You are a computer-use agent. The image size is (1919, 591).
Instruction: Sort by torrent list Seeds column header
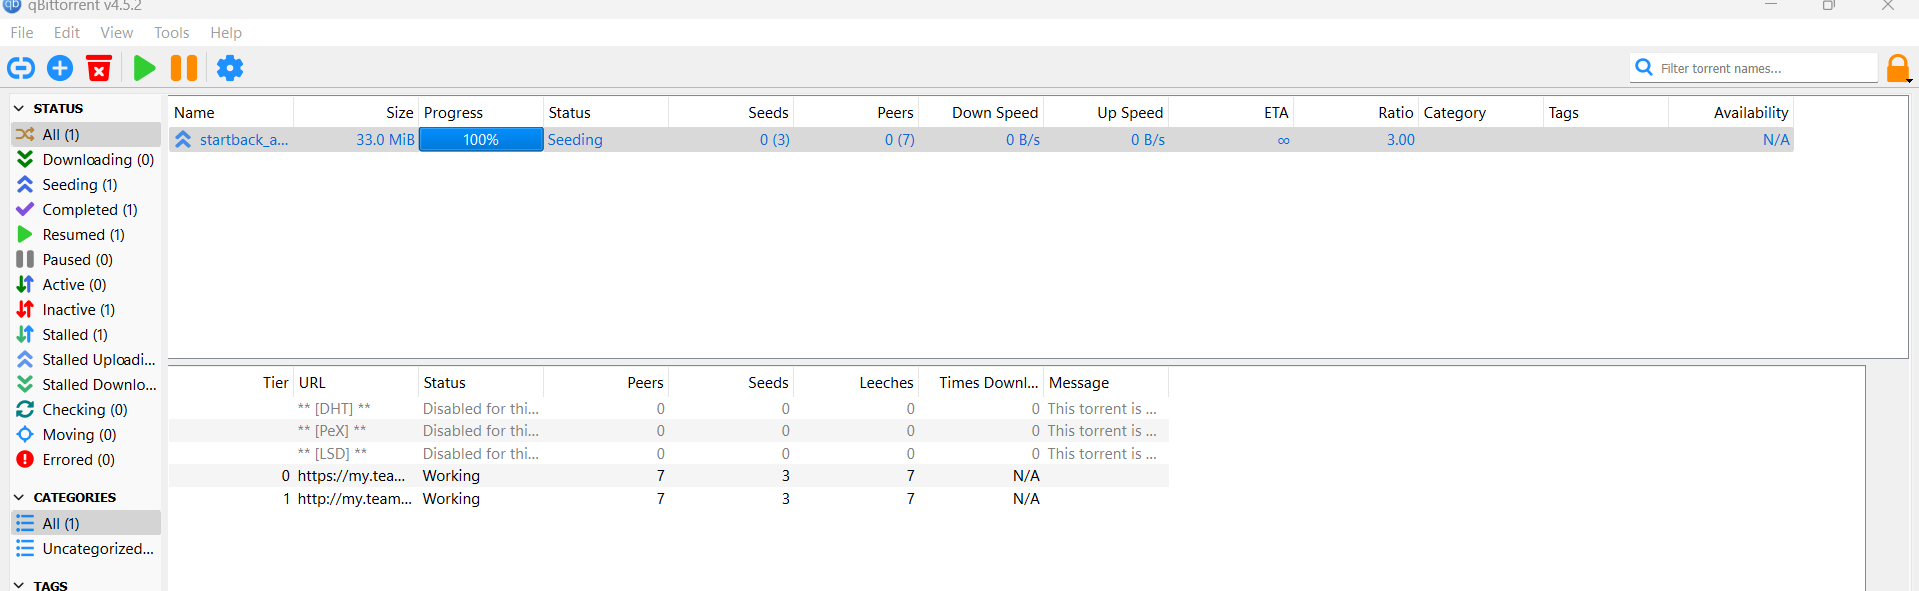(x=731, y=112)
